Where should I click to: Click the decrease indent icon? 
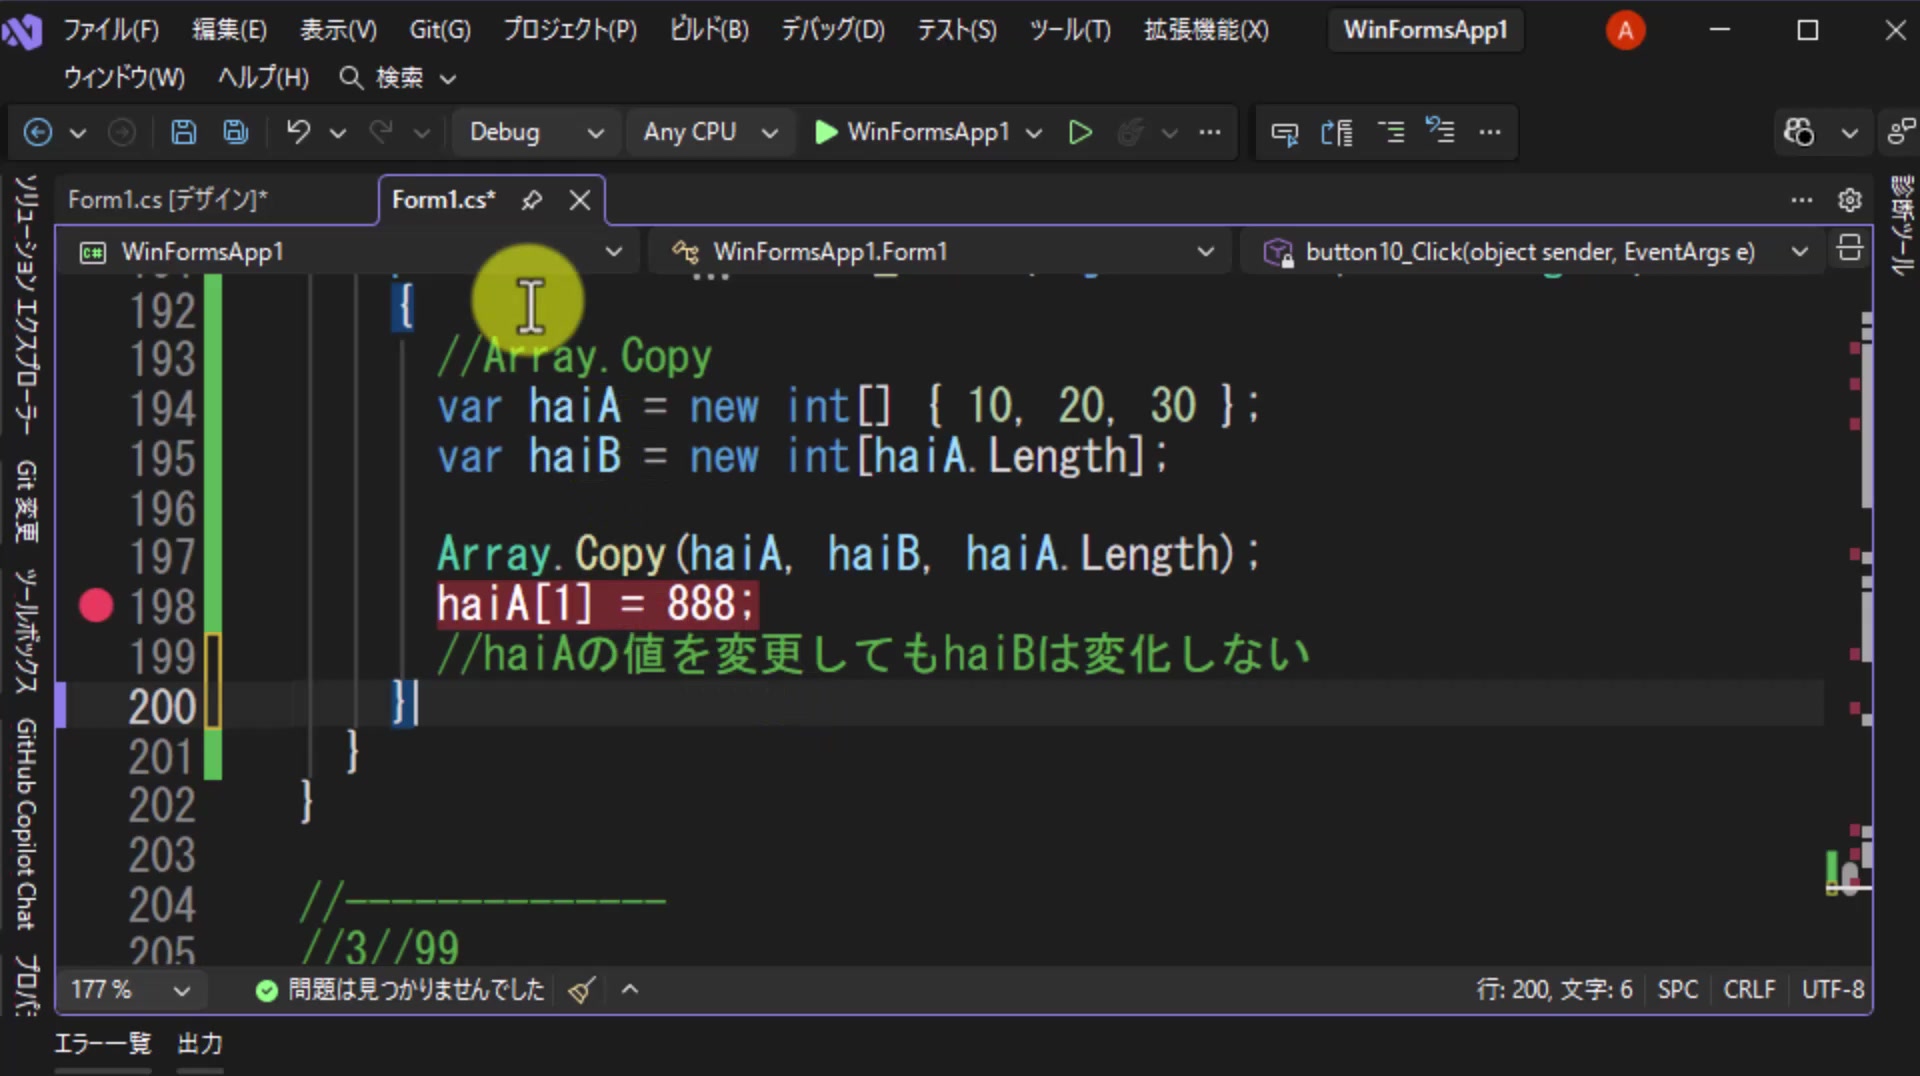(1391, 132)
